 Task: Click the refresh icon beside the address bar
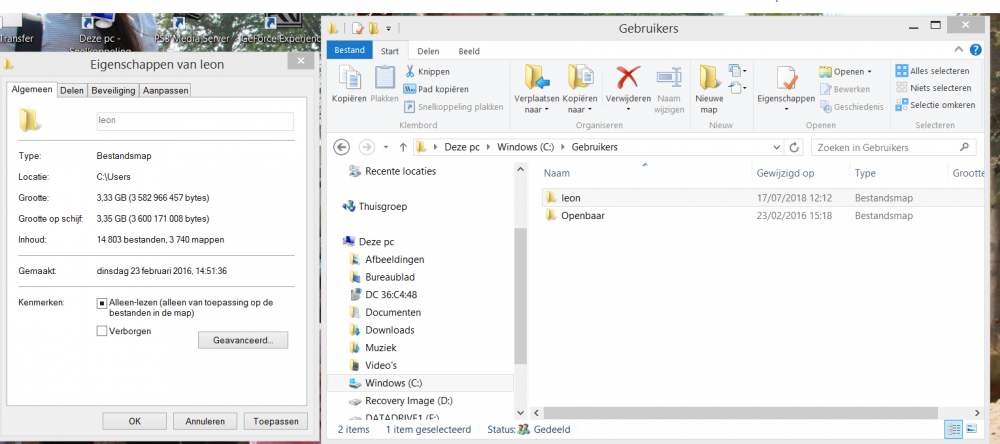coord(794,147)
